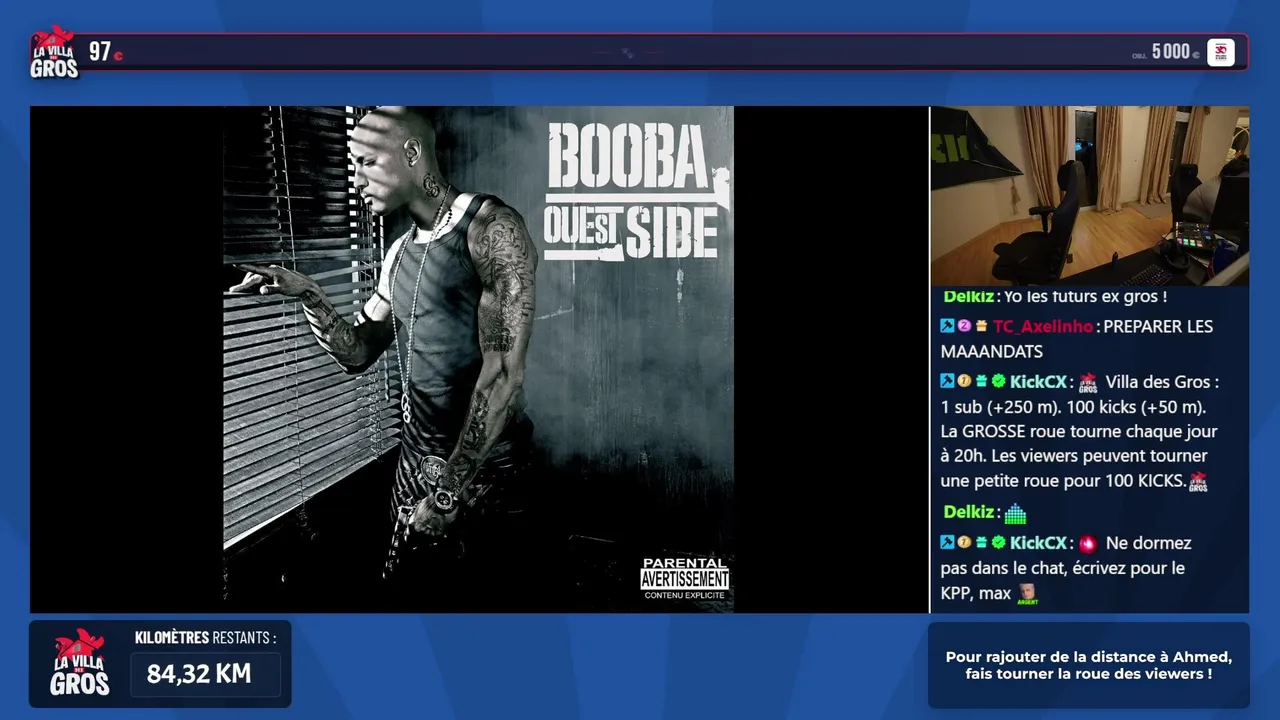1280x720 pixels.
Task: Click gift badge beside TC_Axelinho
Action: coord(981,326)
